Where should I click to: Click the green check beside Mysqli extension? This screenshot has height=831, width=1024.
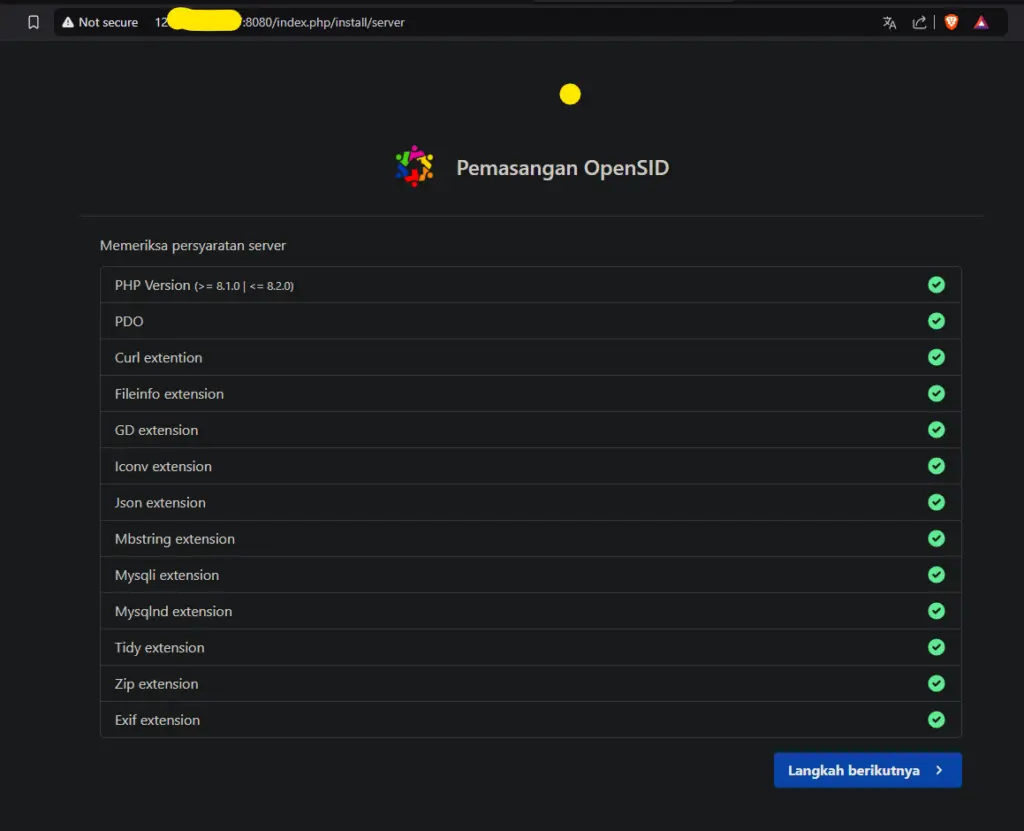[x=936, y=574]
